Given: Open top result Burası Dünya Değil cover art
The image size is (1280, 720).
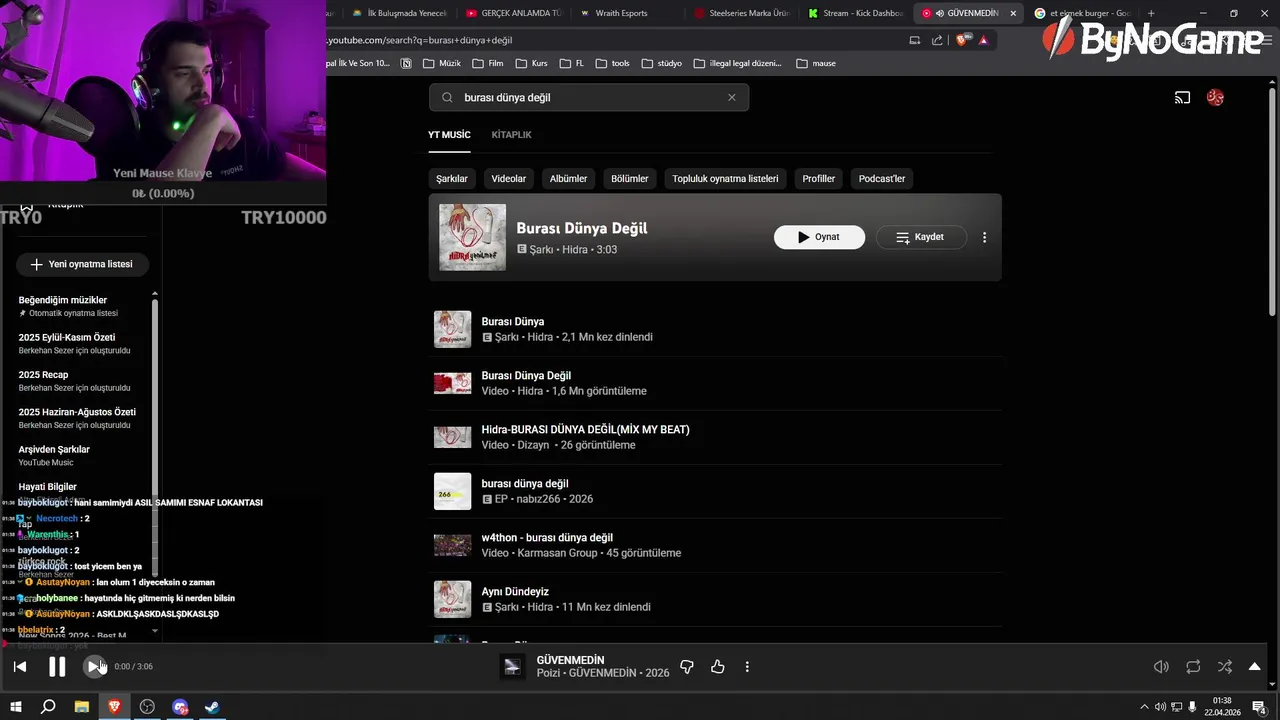Looking at the screenshot, I should [x=472, y=237].
